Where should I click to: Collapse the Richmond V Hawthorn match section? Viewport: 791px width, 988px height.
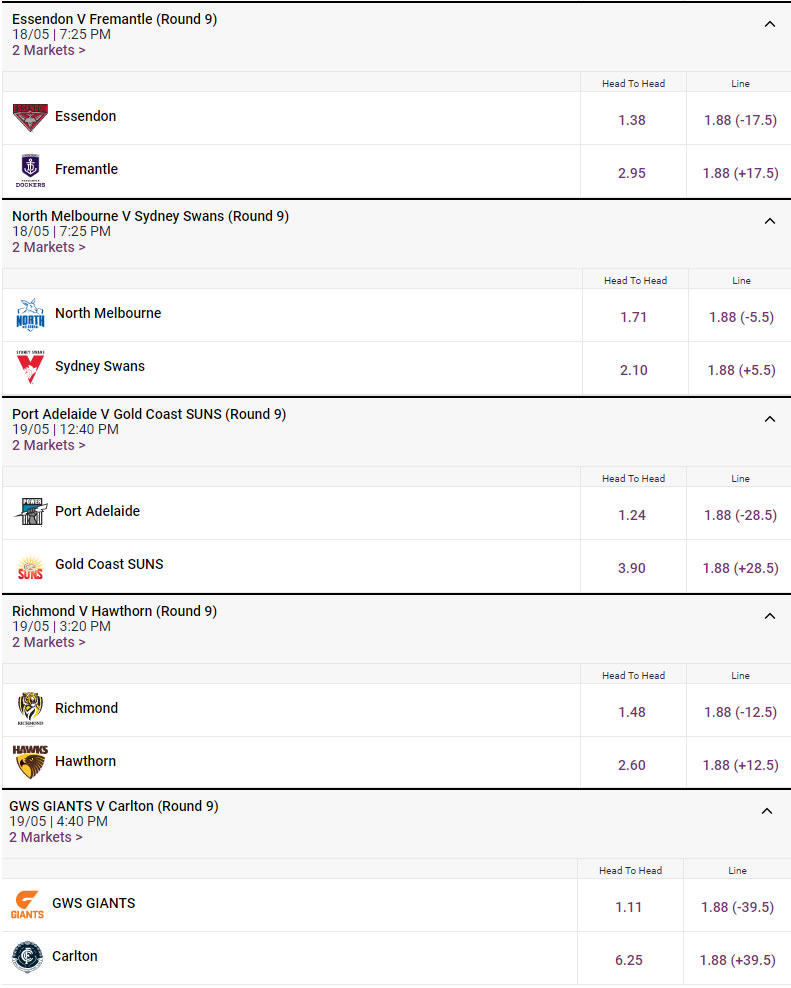pos(769,616)
